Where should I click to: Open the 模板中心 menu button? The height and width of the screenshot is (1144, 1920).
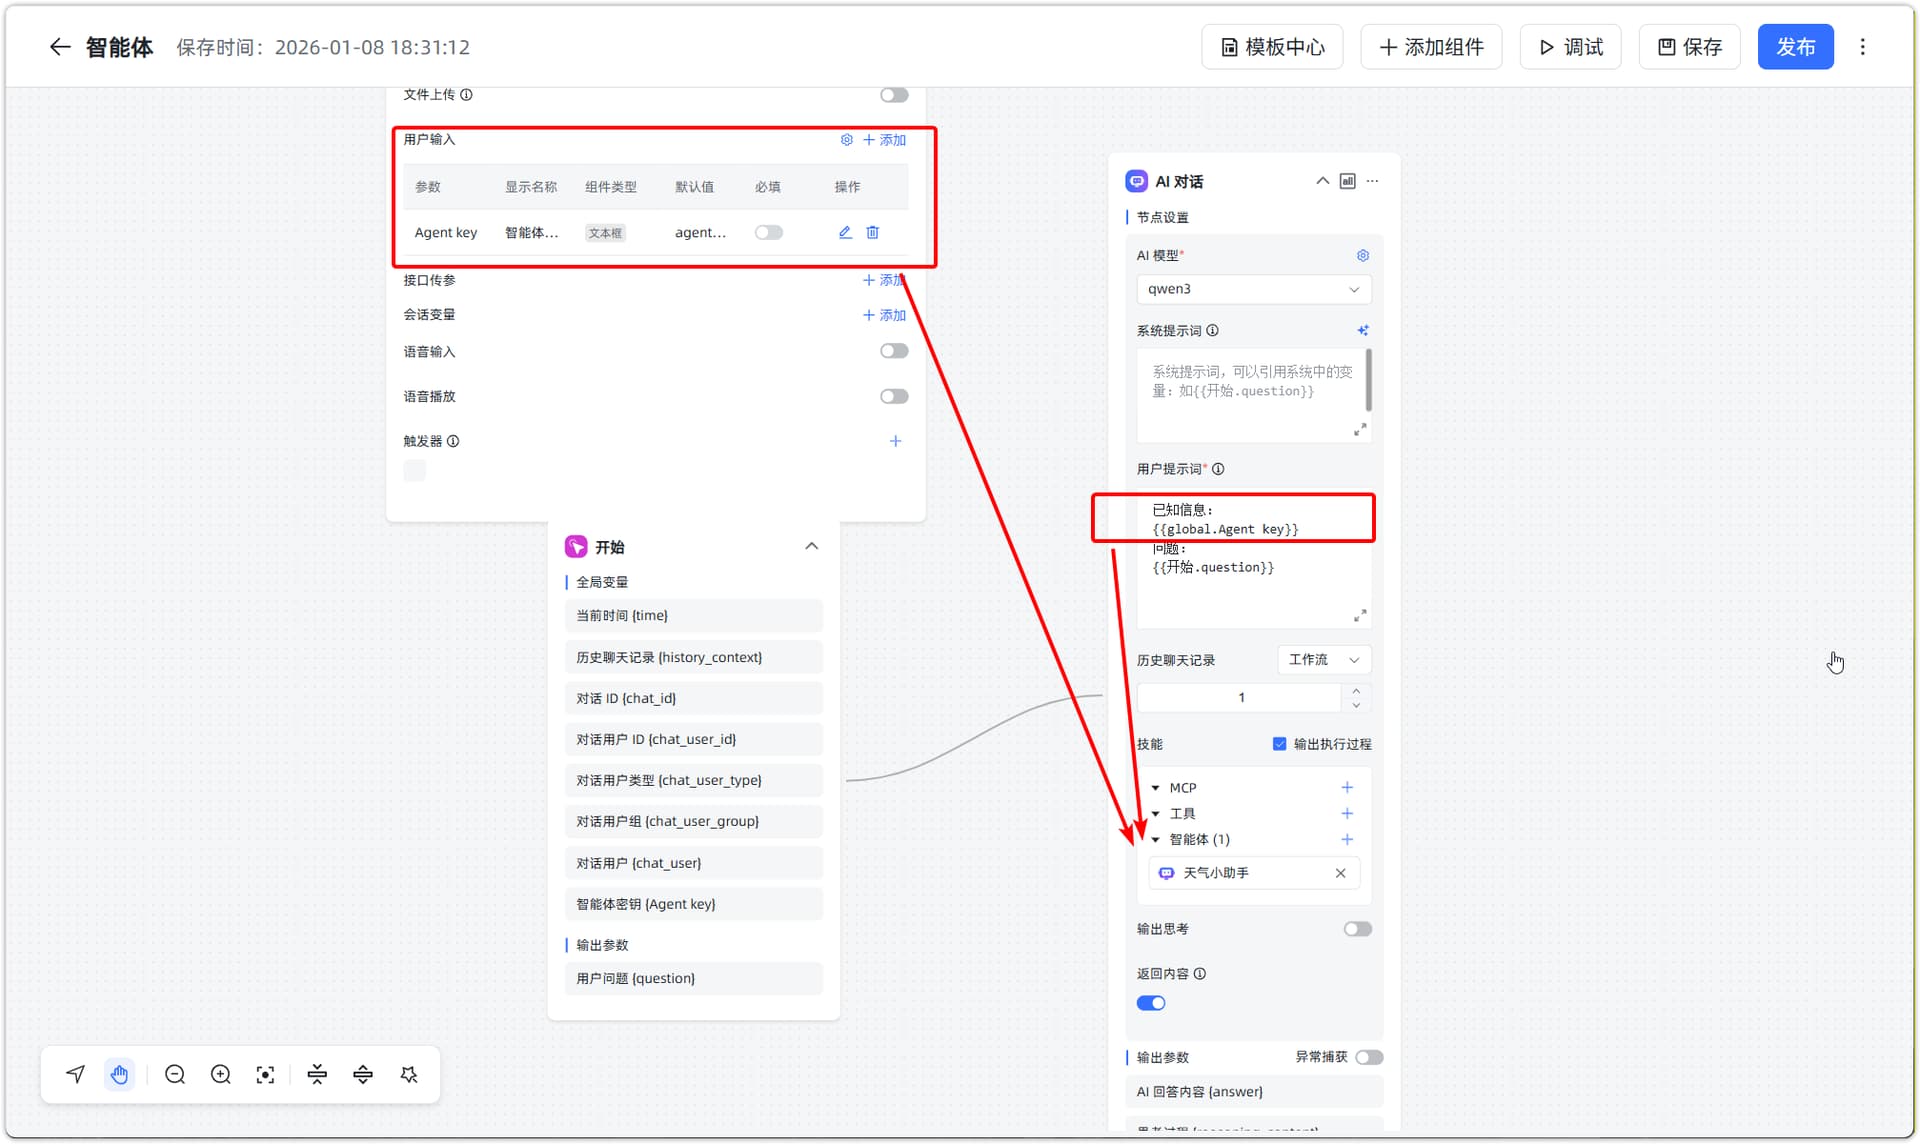tap(1272, 47)
